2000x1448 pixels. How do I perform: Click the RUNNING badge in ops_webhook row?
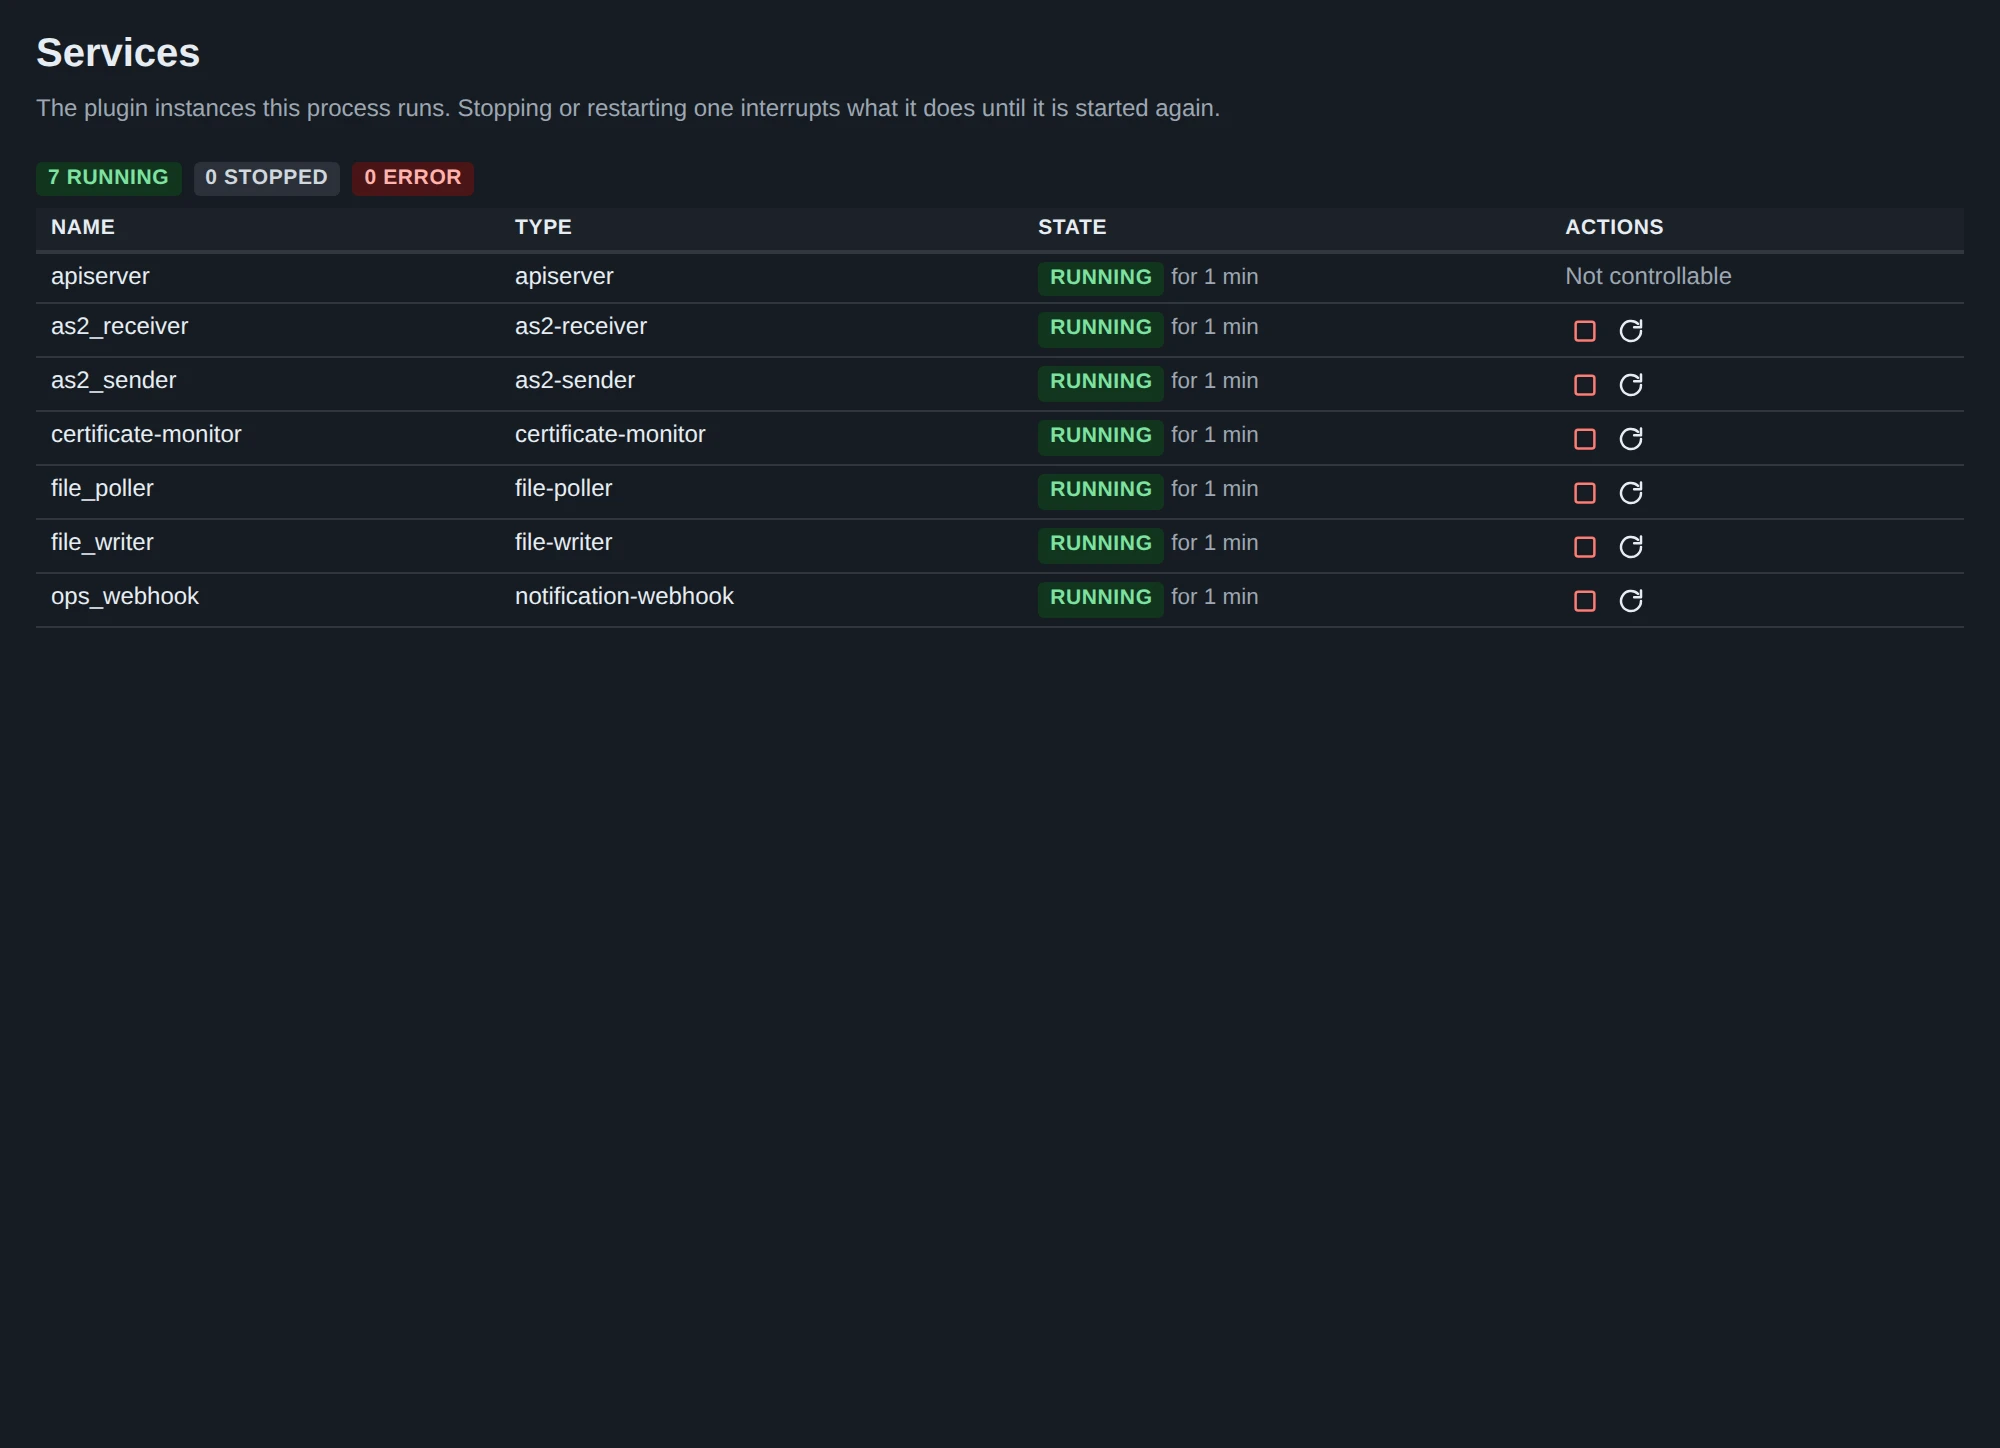click(x=1100, y=598)
